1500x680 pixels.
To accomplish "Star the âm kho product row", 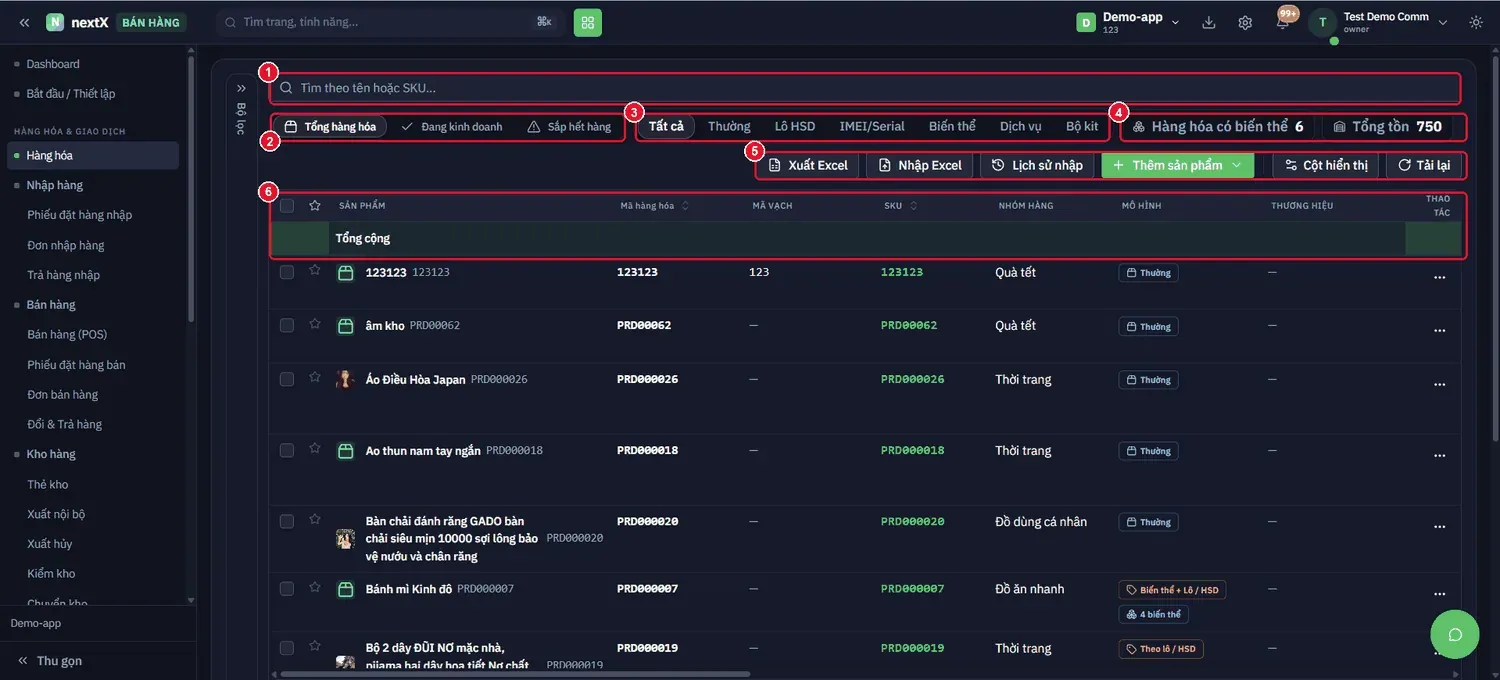I will [x=315, y=324].
